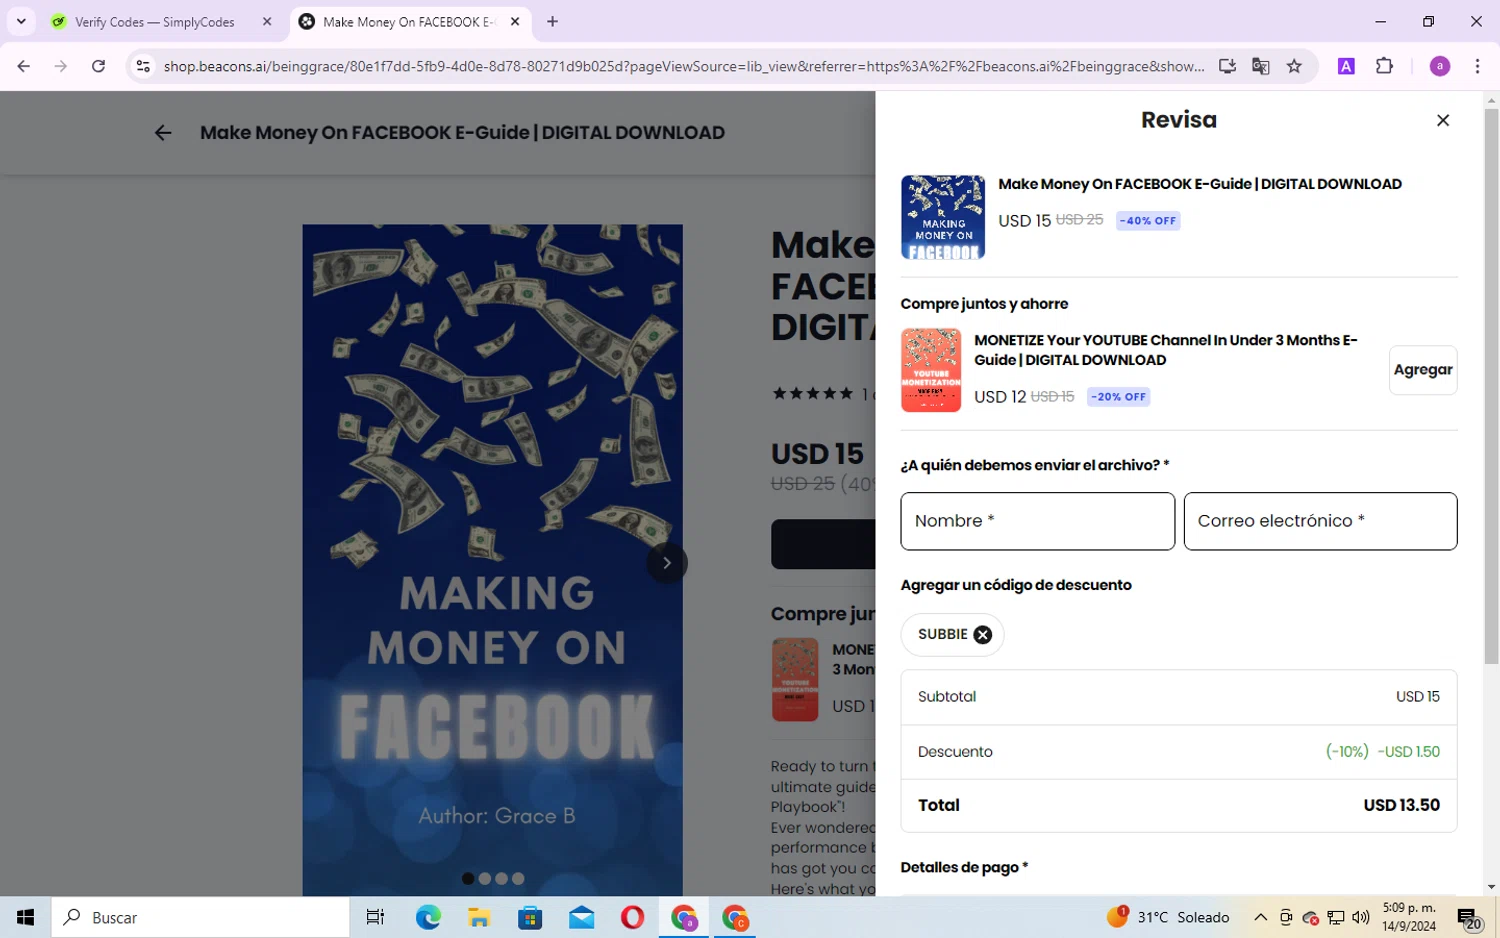Select the third image carousel dot
This screenshot has height=938, width=1500.
(501, 879)
